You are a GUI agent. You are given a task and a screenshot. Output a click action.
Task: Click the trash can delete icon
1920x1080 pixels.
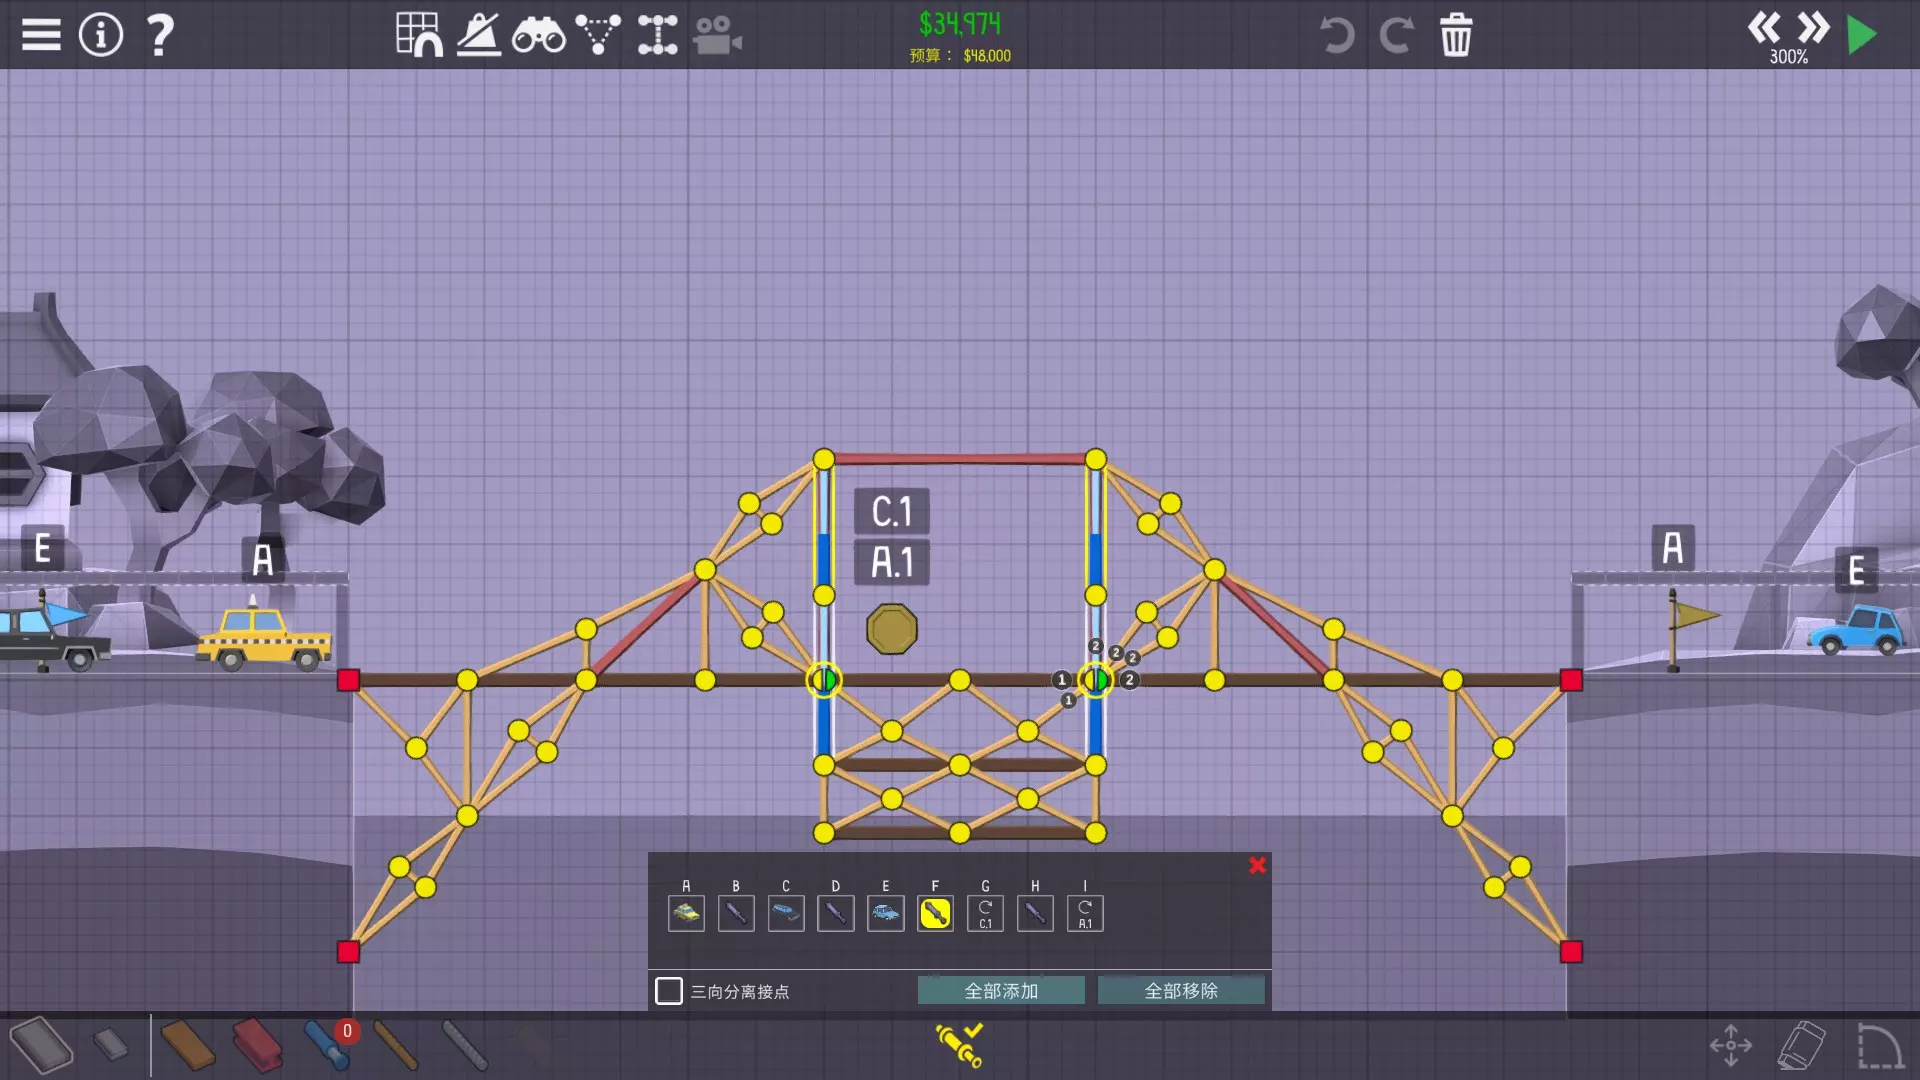click(1455, 35)
